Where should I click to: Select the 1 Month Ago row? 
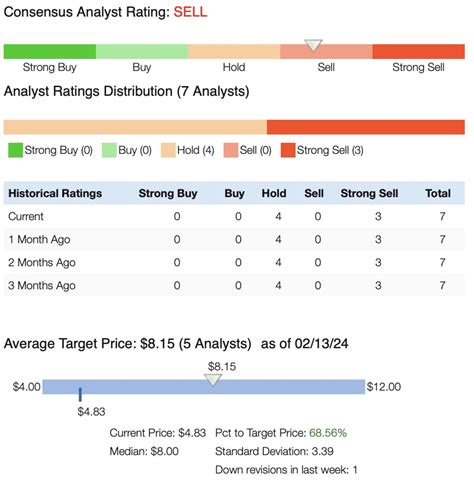point(234,239)
